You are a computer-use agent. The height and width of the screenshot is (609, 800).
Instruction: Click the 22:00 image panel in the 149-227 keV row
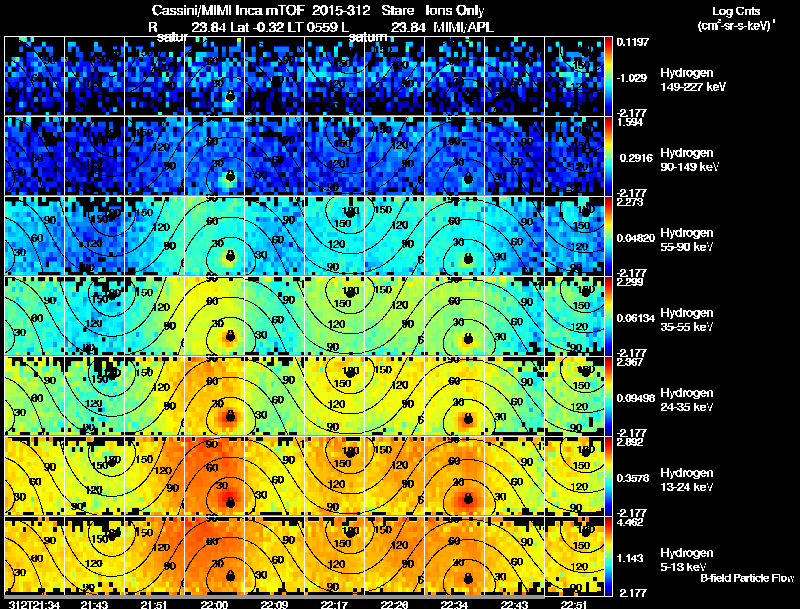point(215,76)
